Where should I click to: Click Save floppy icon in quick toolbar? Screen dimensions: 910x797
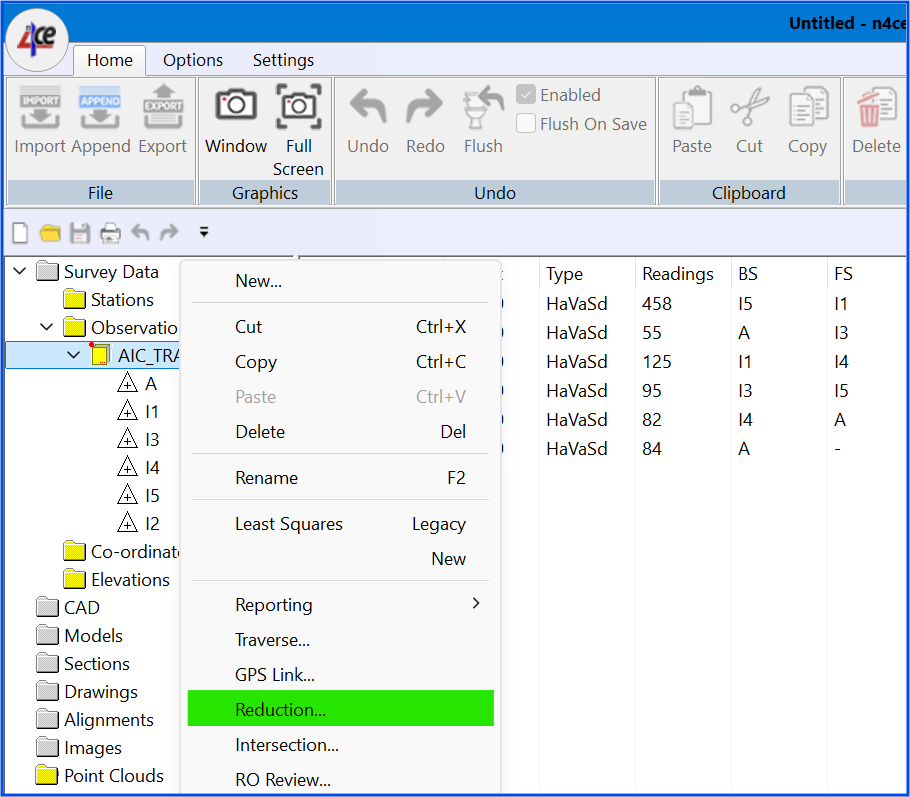(80, 233)
